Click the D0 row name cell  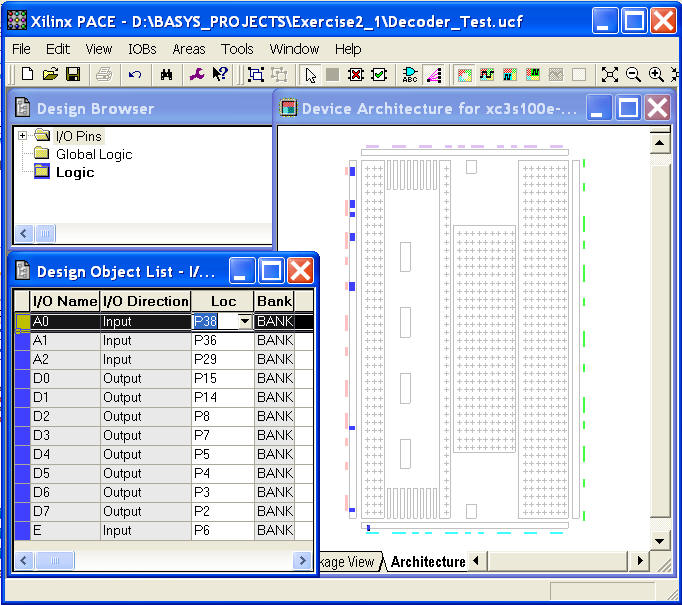pyautogui.click(x=65, y=378)
